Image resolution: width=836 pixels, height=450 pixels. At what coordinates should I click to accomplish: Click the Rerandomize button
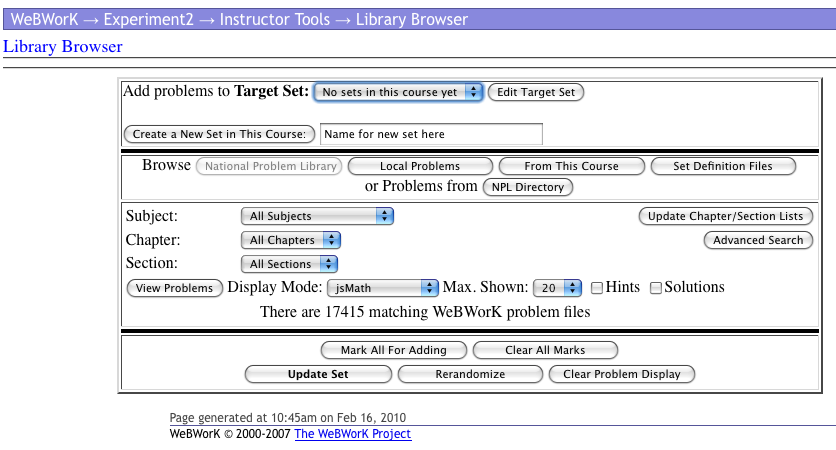[x=470, y=374]
